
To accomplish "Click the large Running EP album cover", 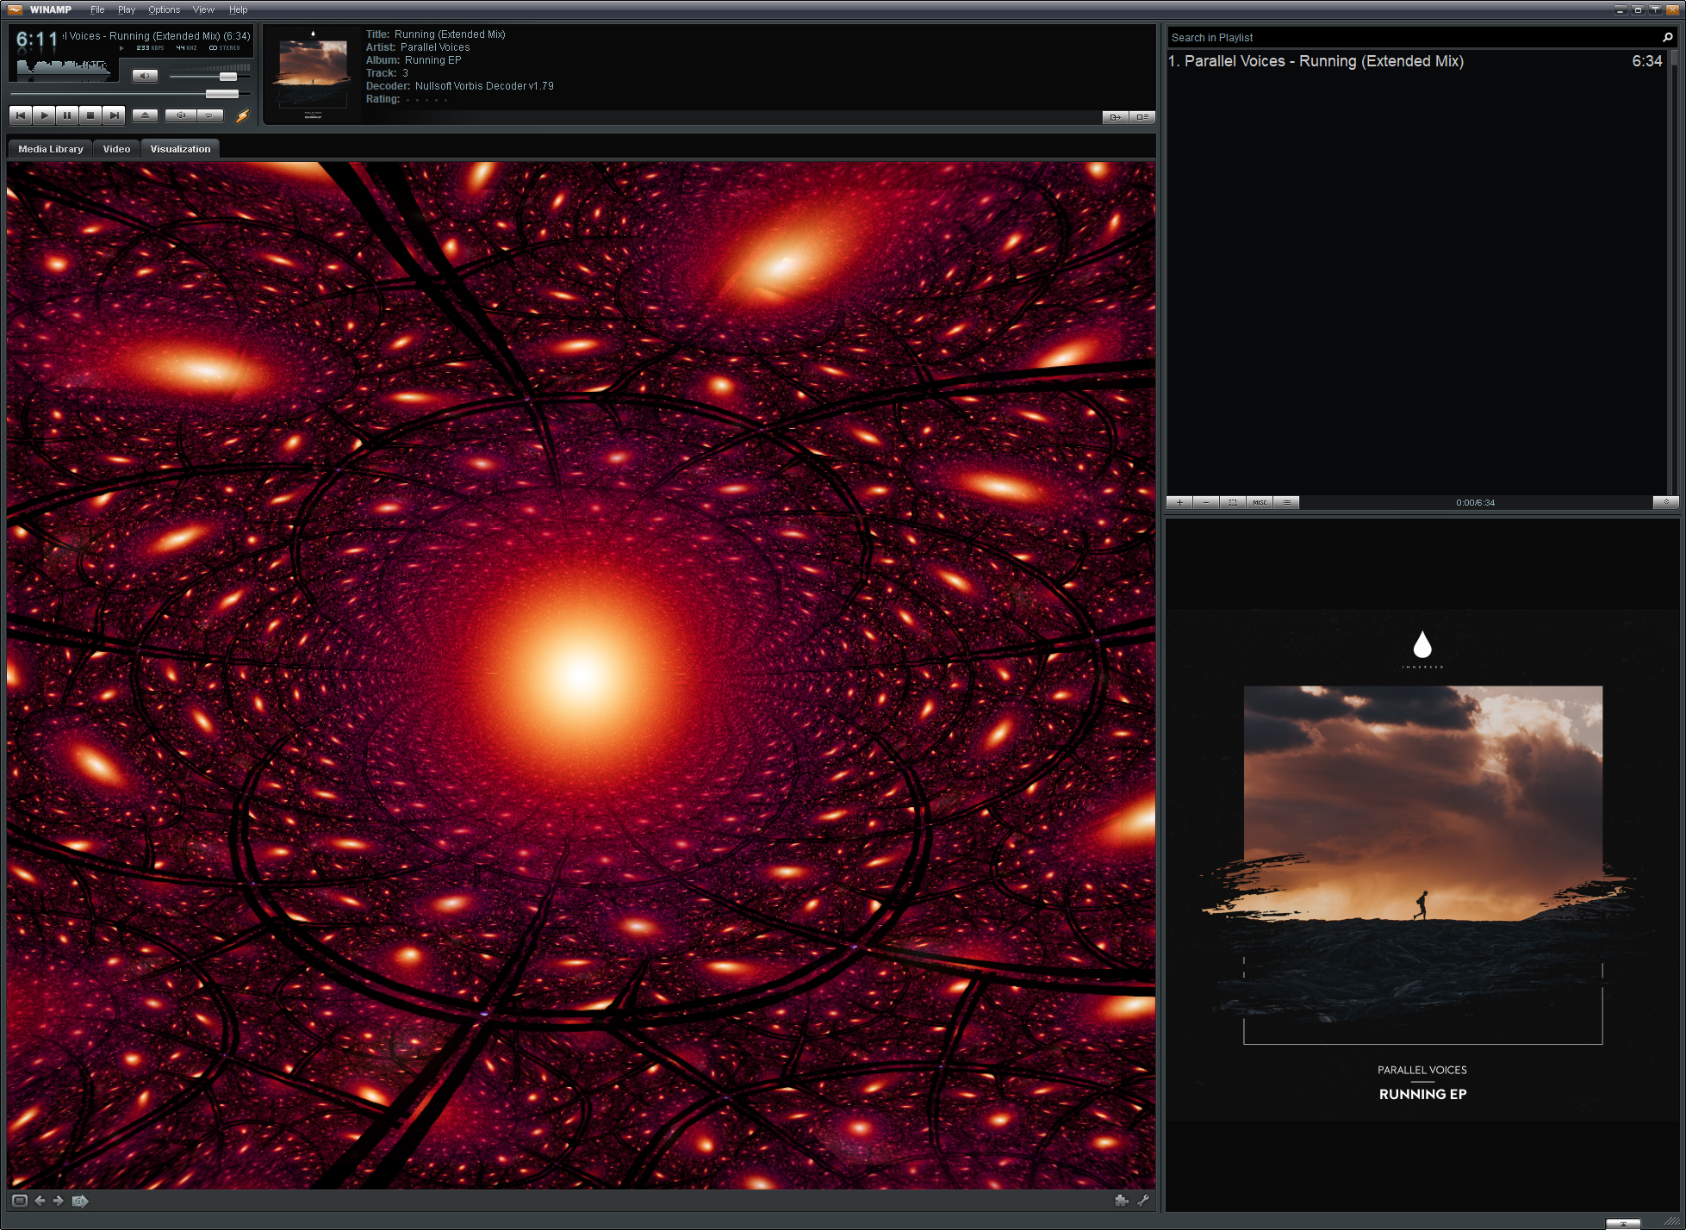I will point(1422,865).
